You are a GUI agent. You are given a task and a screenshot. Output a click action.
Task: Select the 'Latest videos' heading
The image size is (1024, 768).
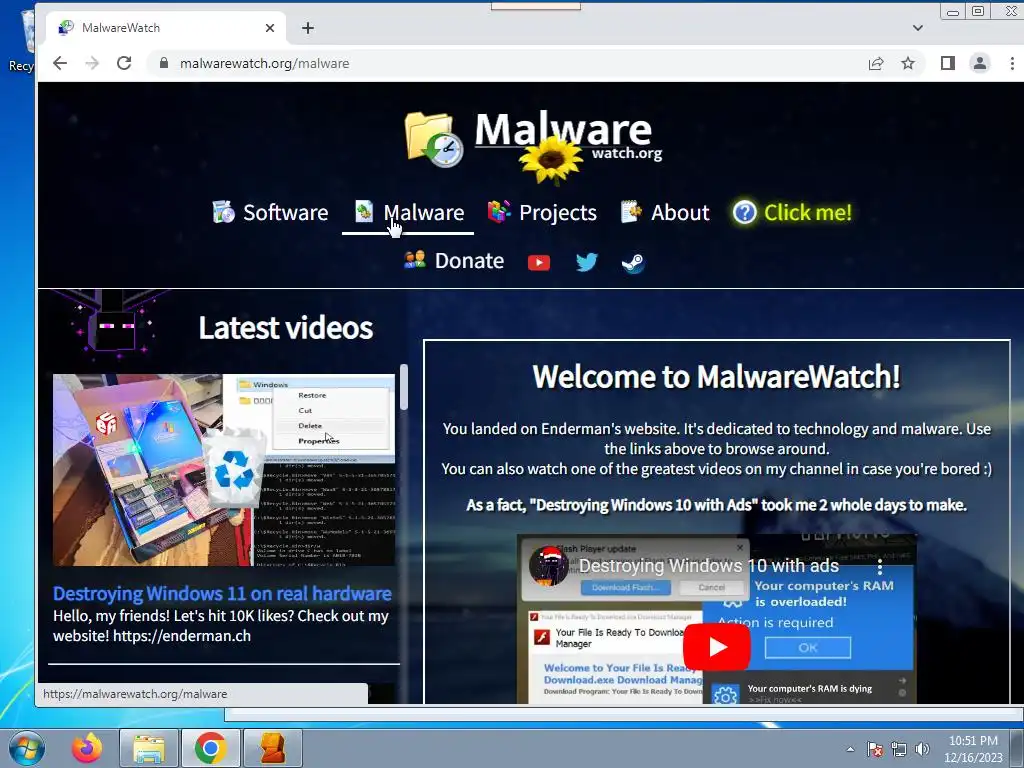(285, 328)
